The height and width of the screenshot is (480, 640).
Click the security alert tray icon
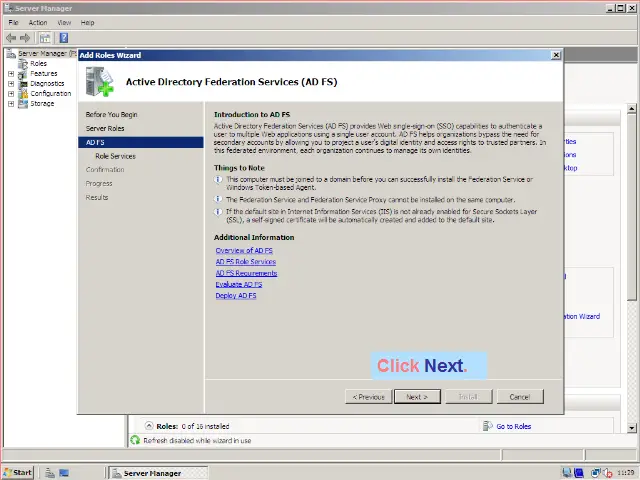click(x=608, y=473)
